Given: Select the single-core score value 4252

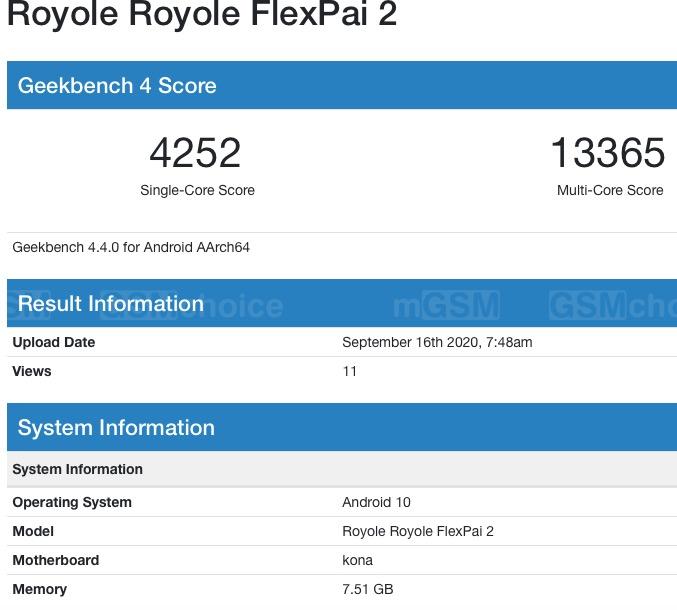Looking at the screenshot, I should click(195, 152).
